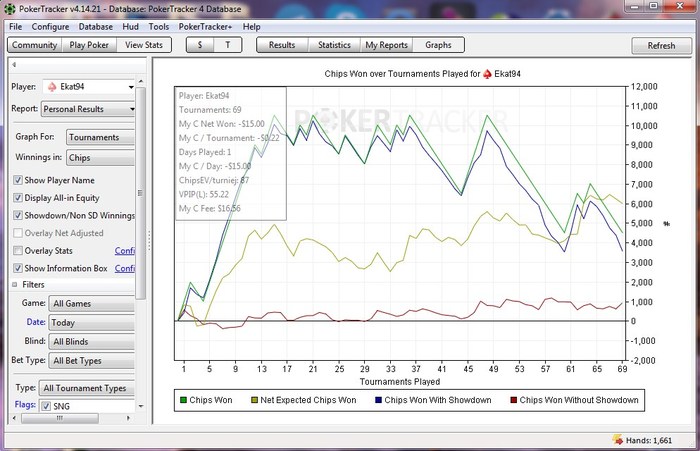Image resolution: width=700 pixels, height=451 pixels.
Task: Toggle Show Player Name checkbox
Action: click(18, 180)
